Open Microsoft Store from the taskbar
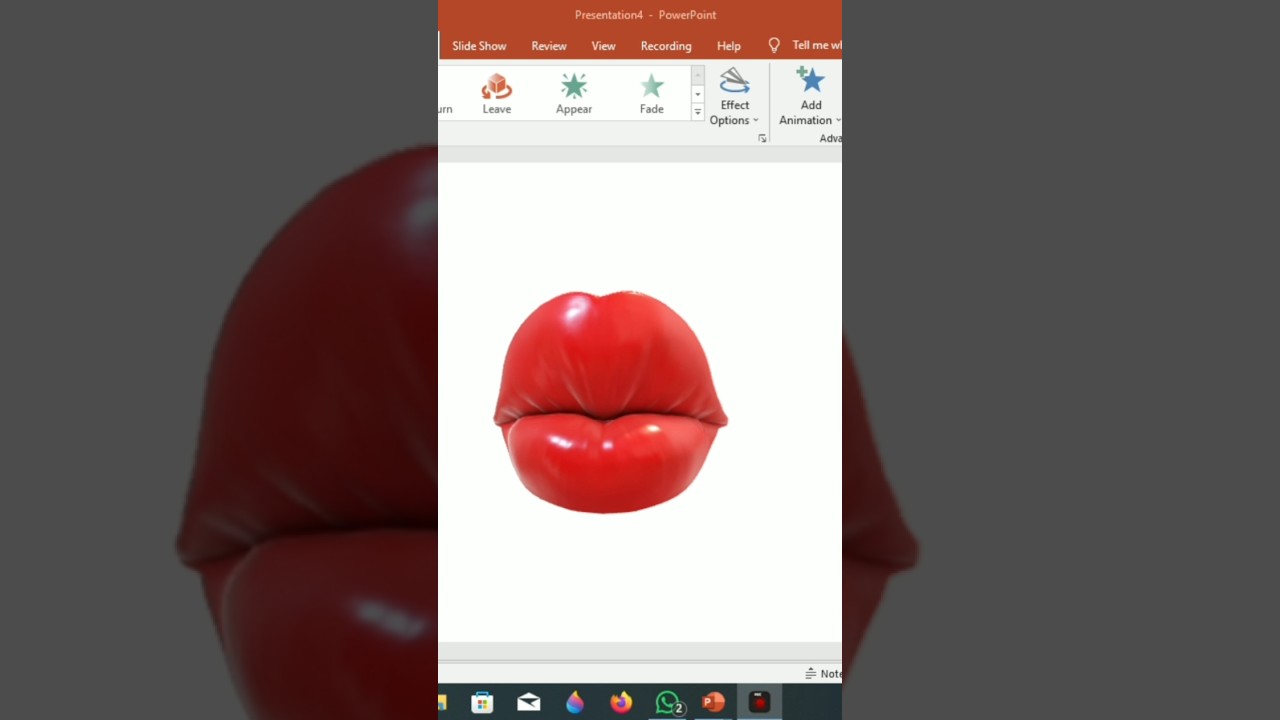Viewport: 1280px width, 720px height. click(482, 703)
